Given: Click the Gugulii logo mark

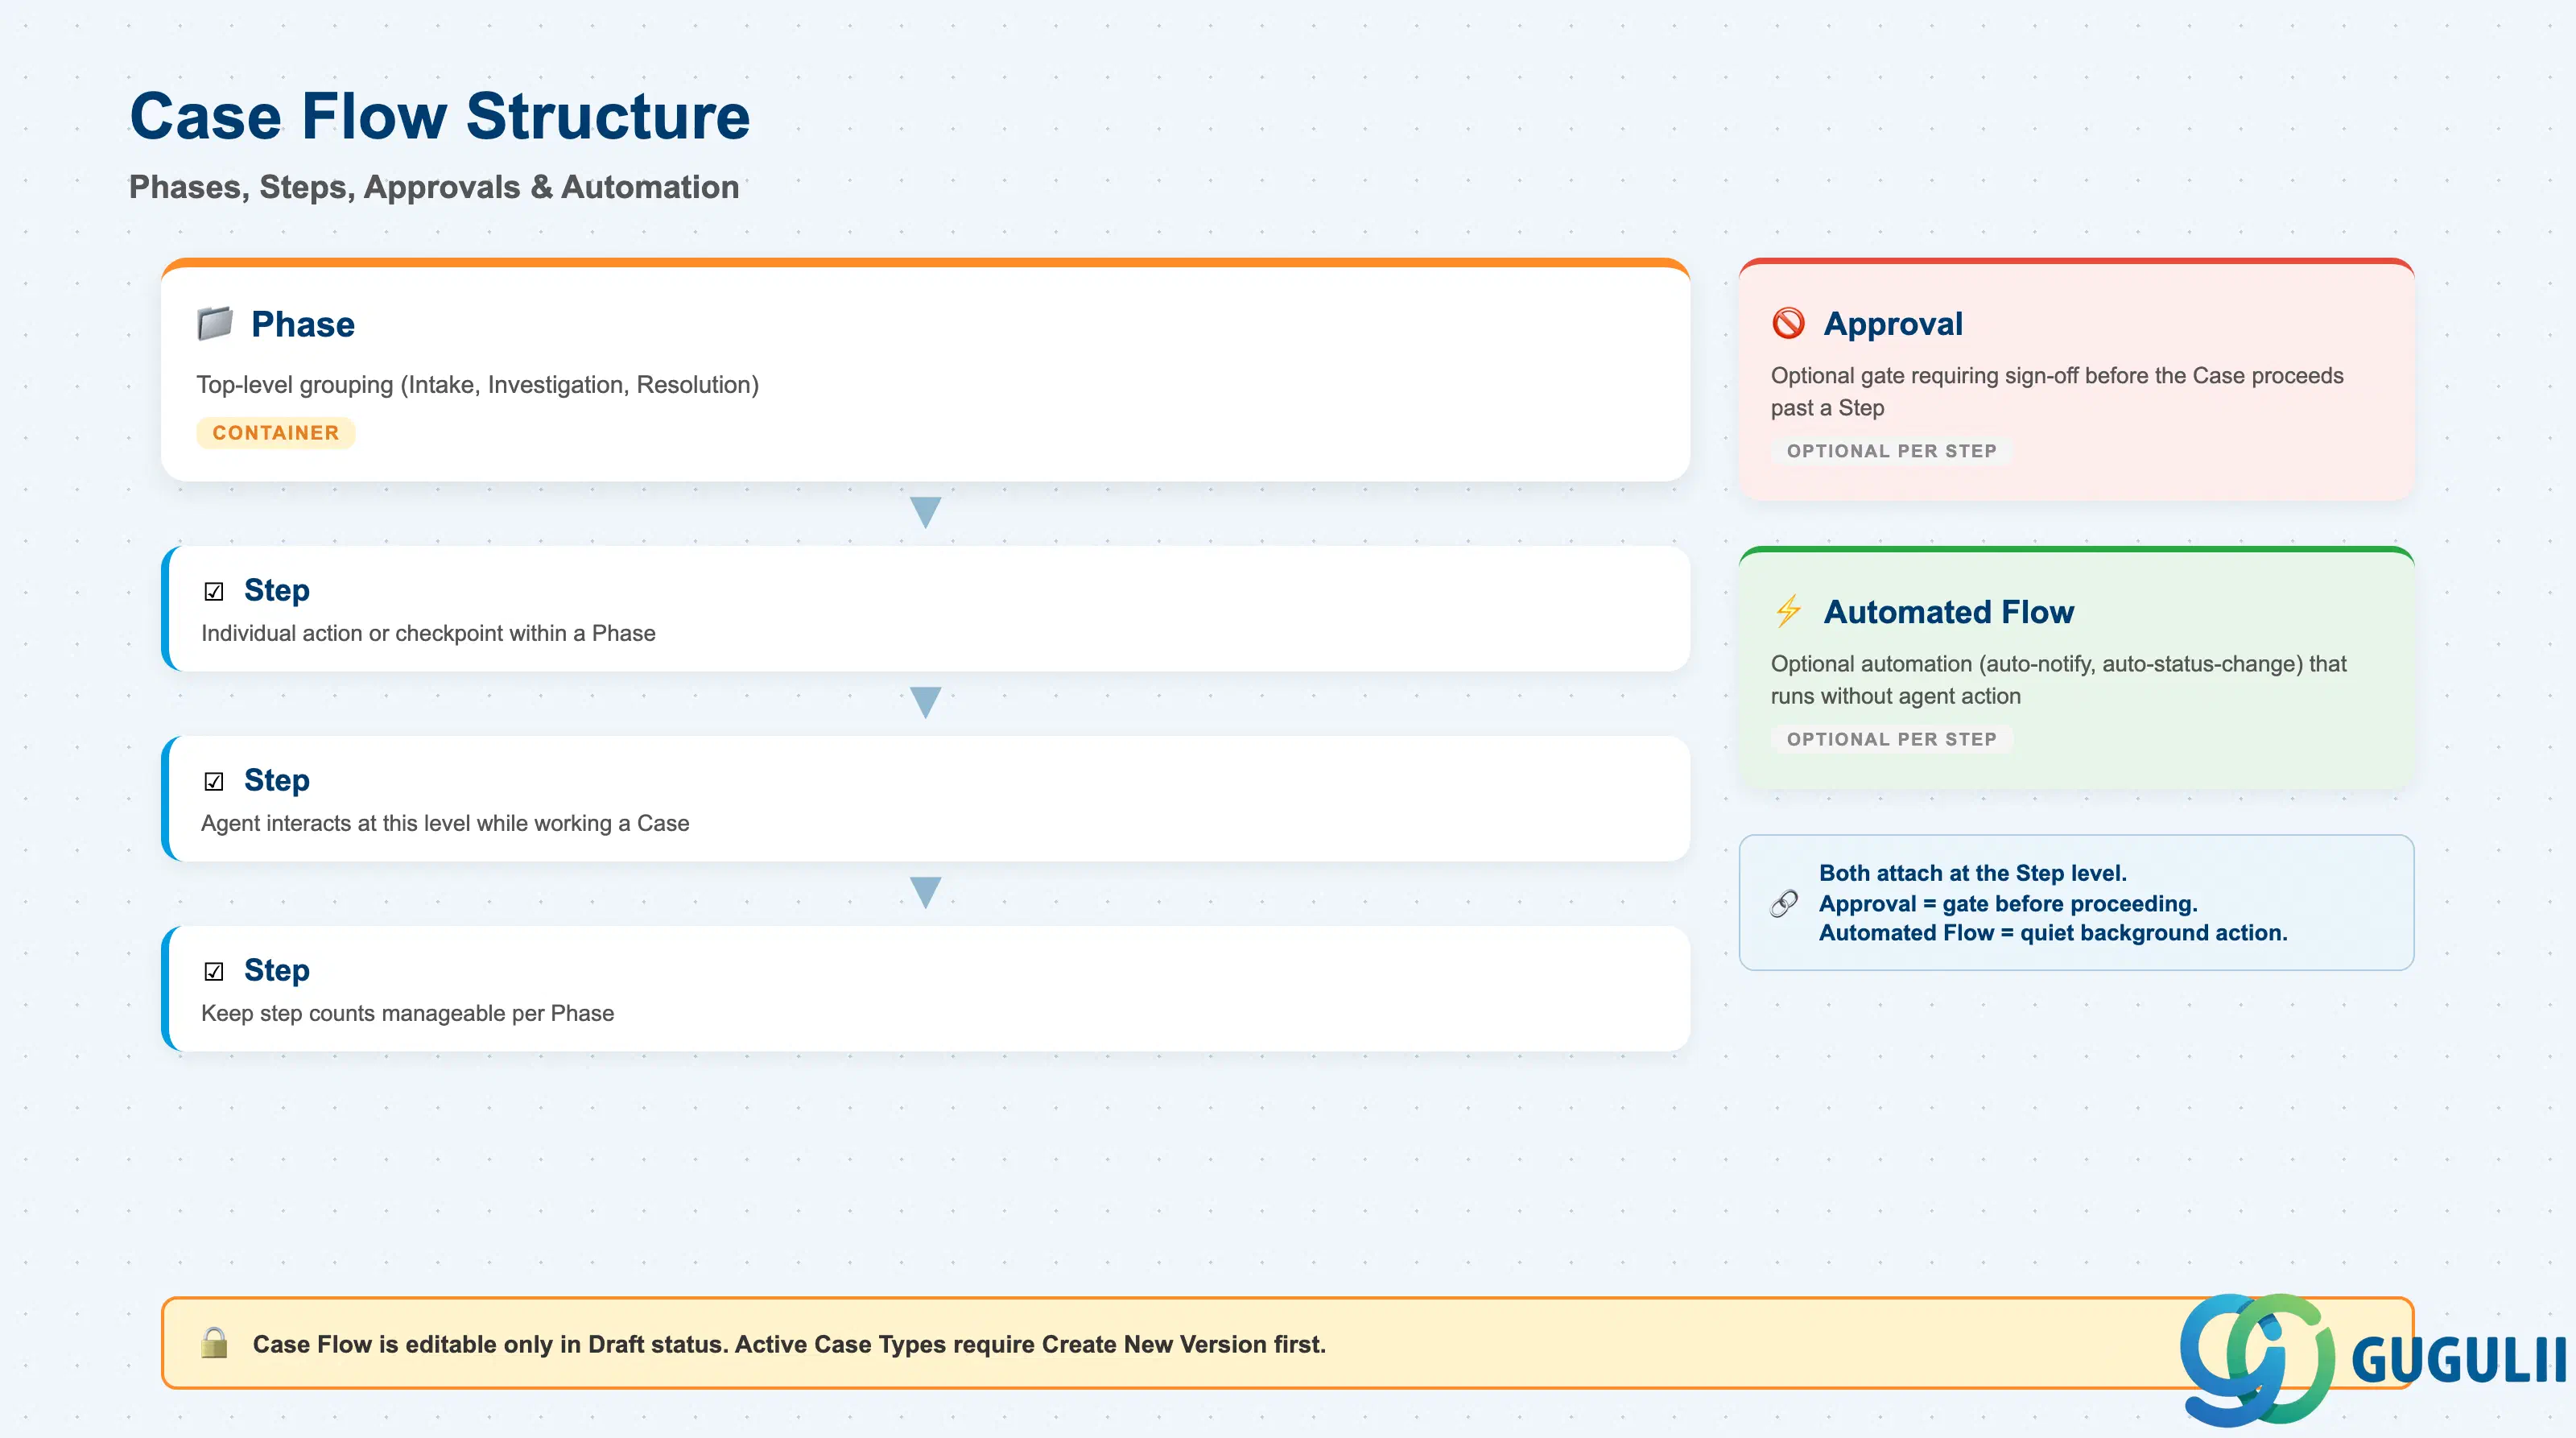Looking at the screenshot, I should 2257,1359.
